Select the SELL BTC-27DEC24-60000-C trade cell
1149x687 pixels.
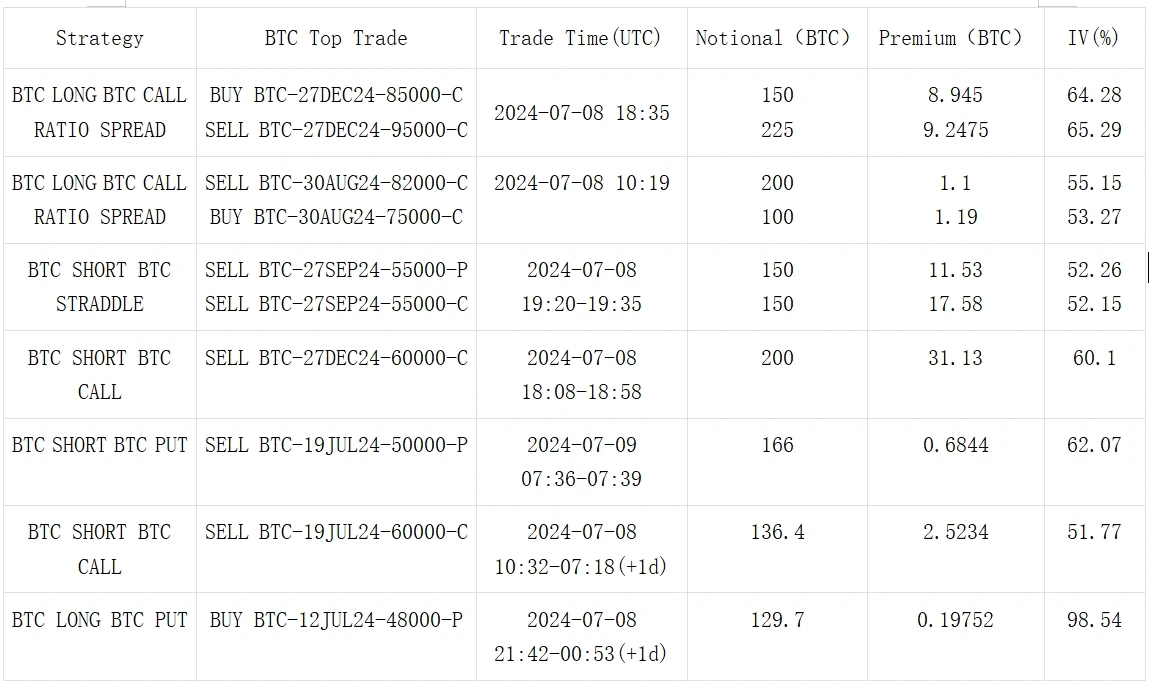[336, 358]
